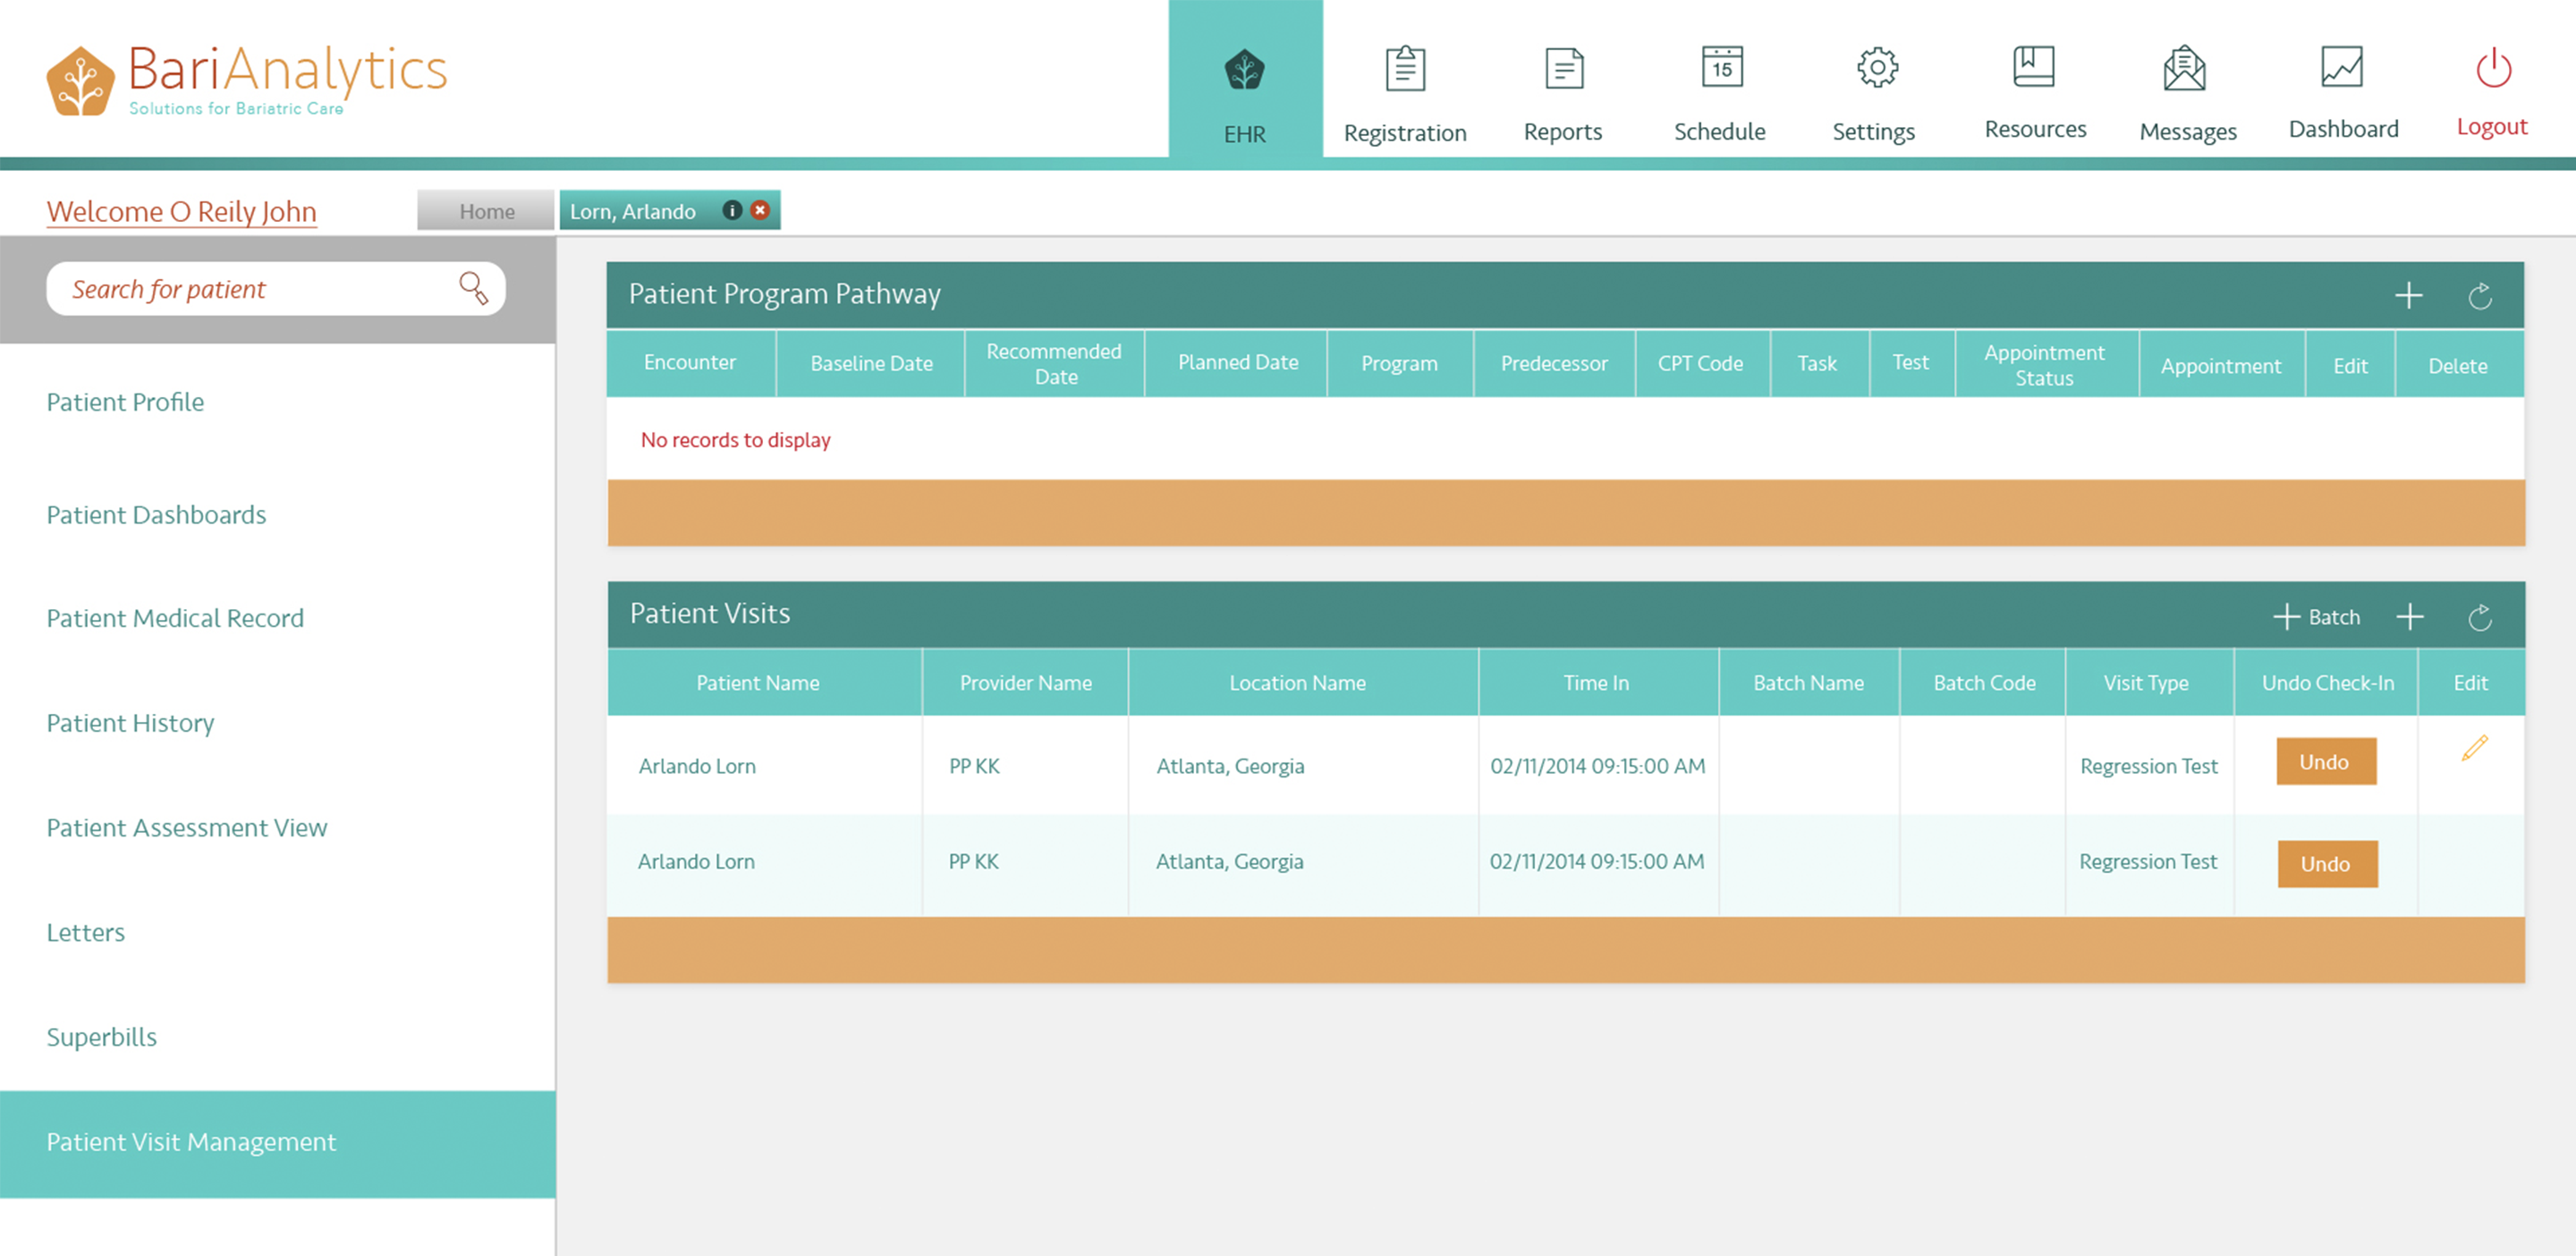
Task: Click the refresh icon on Patient Visits
Action: [2480, 616]
